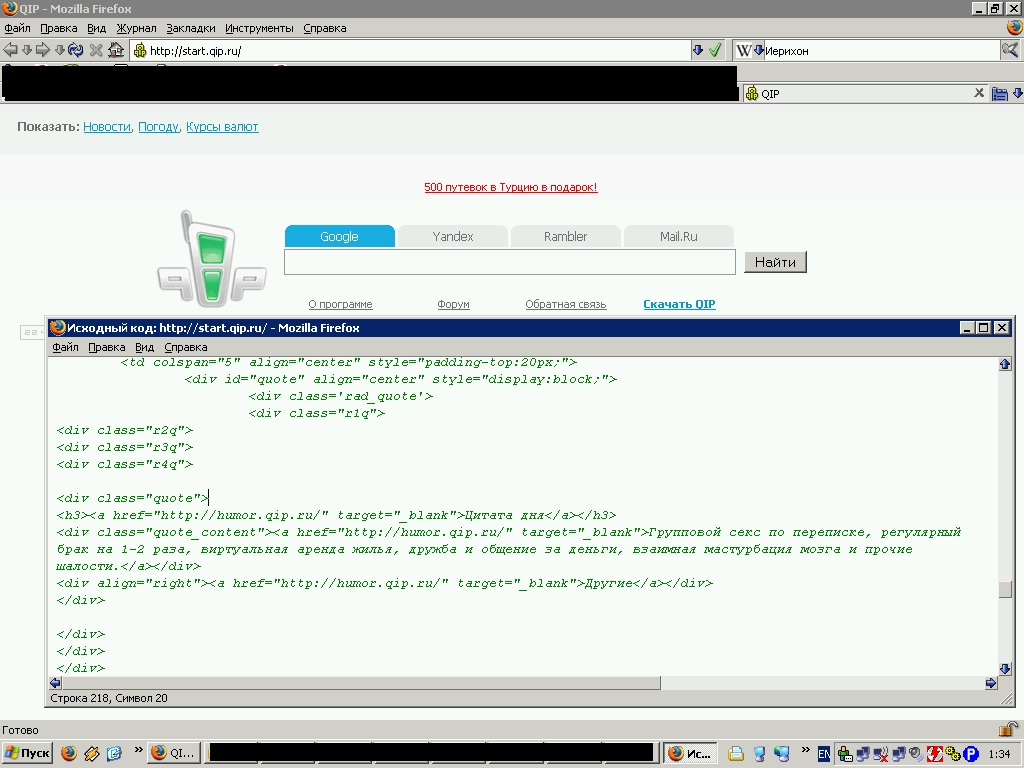Switch to source code window taskbar button
This screenshot has height=768, width=1024.
coord(690,753)
